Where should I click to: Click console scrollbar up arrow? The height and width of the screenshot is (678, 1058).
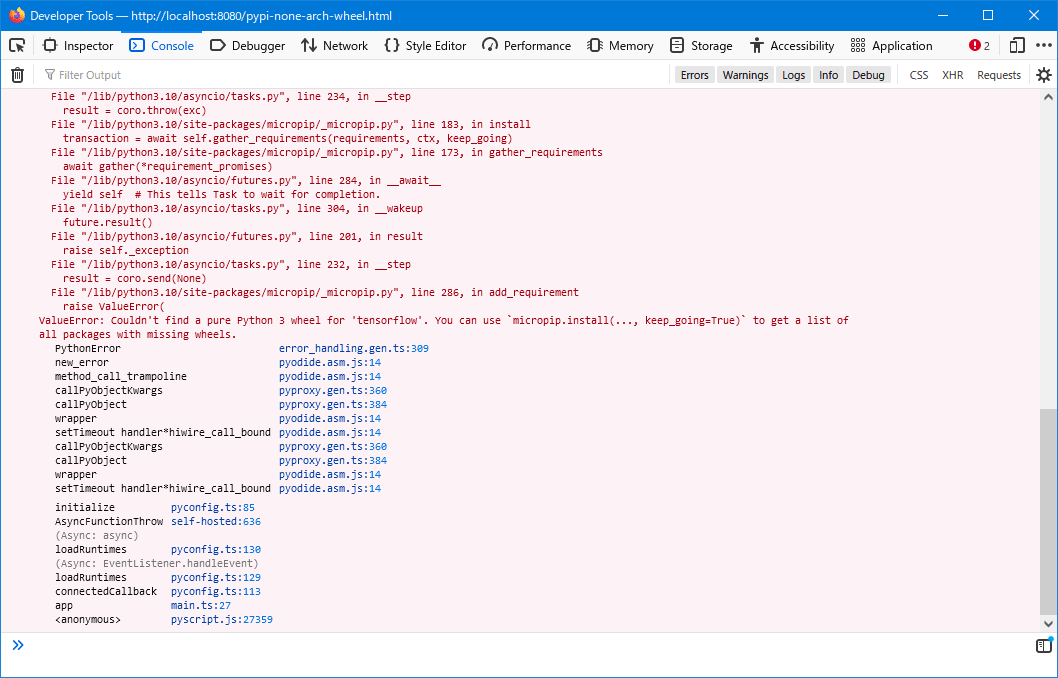(1049, 97)
